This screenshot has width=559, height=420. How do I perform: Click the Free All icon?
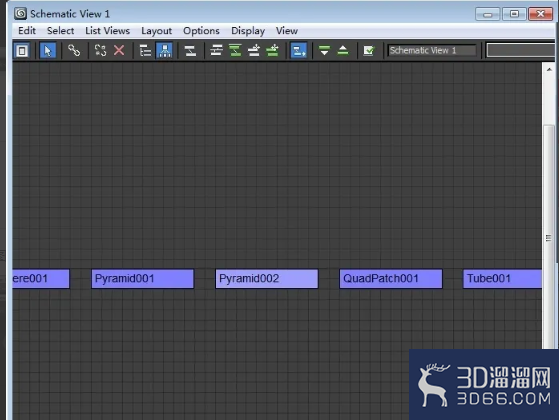[254, 51]
